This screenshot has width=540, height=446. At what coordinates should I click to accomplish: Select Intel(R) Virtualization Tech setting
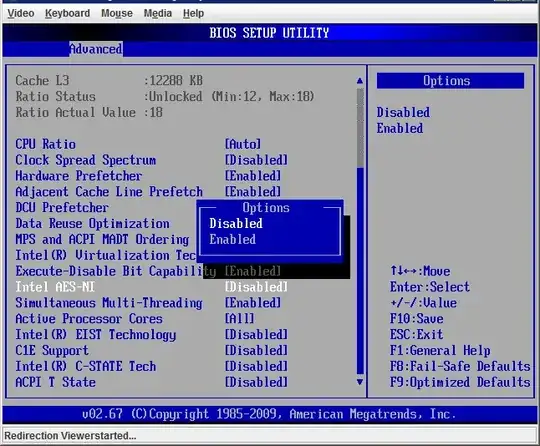105,255
